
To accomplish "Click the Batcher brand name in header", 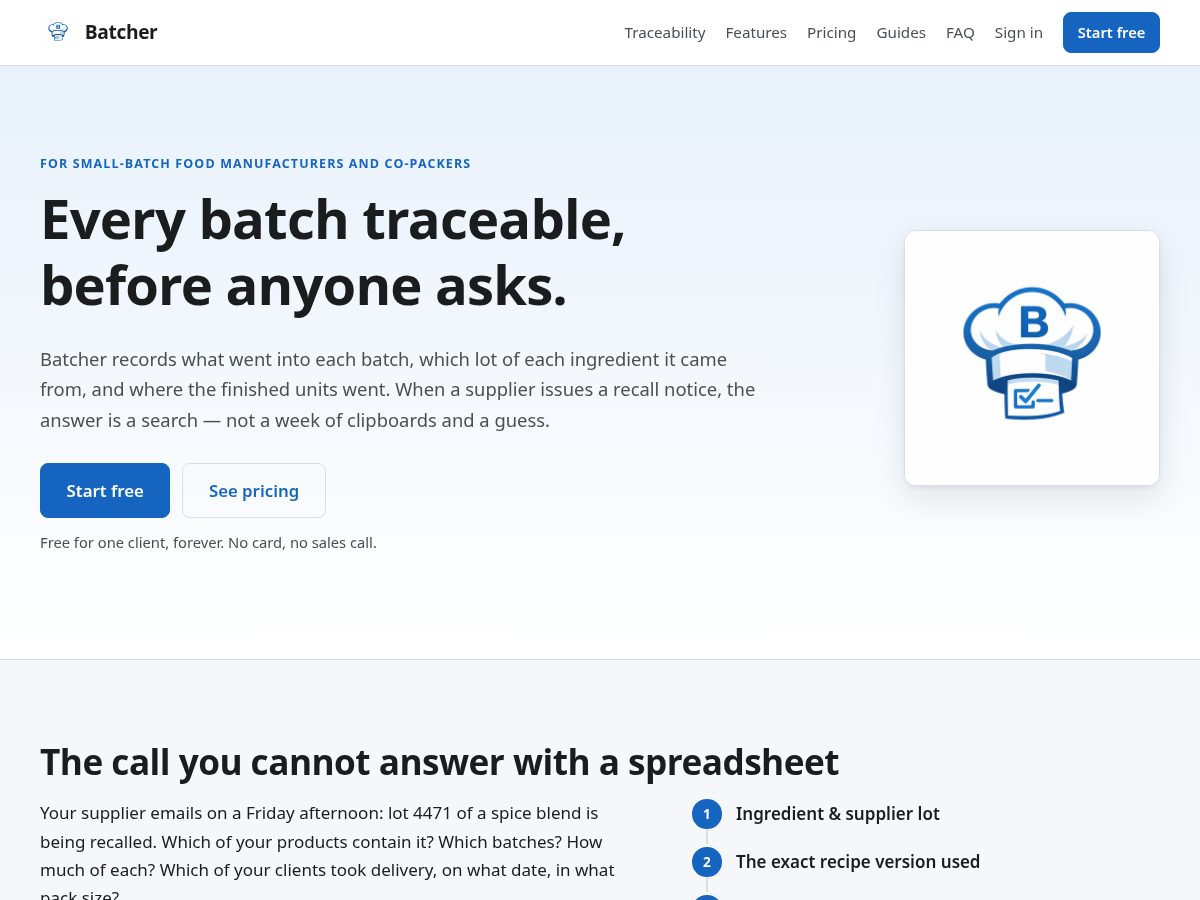I will click(x=121, y=32).
